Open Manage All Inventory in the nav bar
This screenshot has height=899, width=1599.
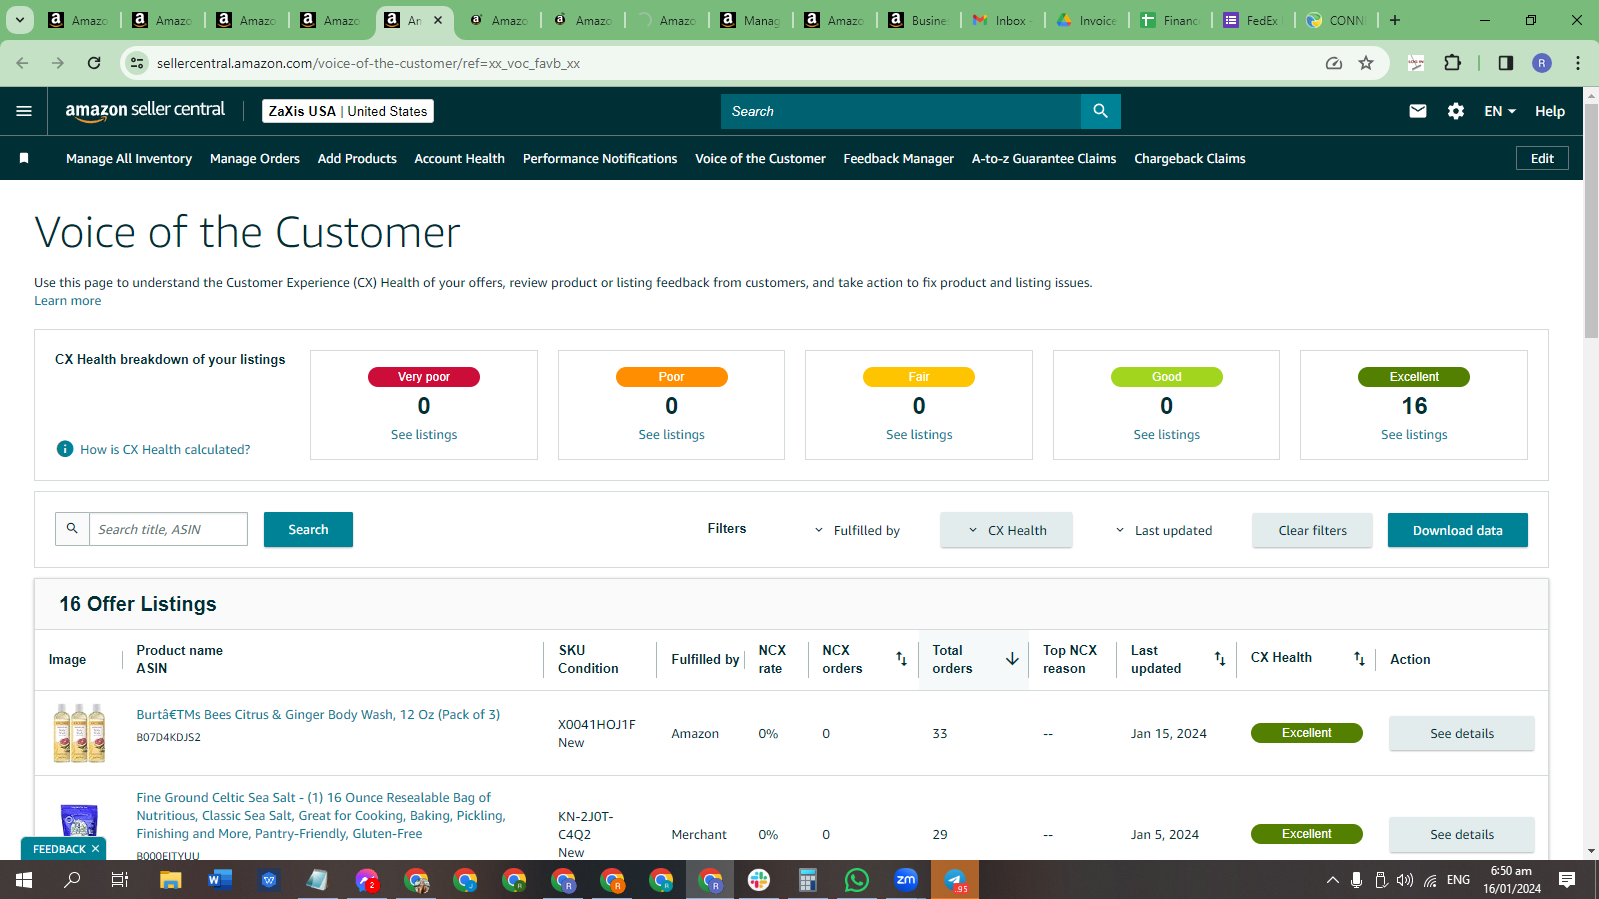coord(129,158)
